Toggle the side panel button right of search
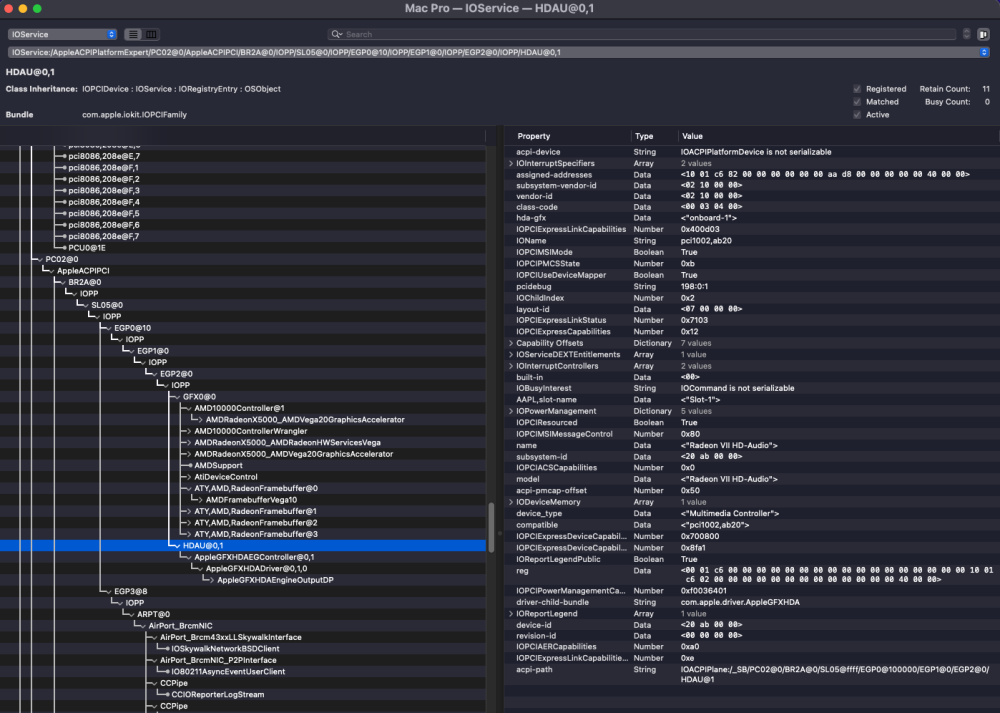This screenshot has height=713, width=1000. [x=983, y=34]
